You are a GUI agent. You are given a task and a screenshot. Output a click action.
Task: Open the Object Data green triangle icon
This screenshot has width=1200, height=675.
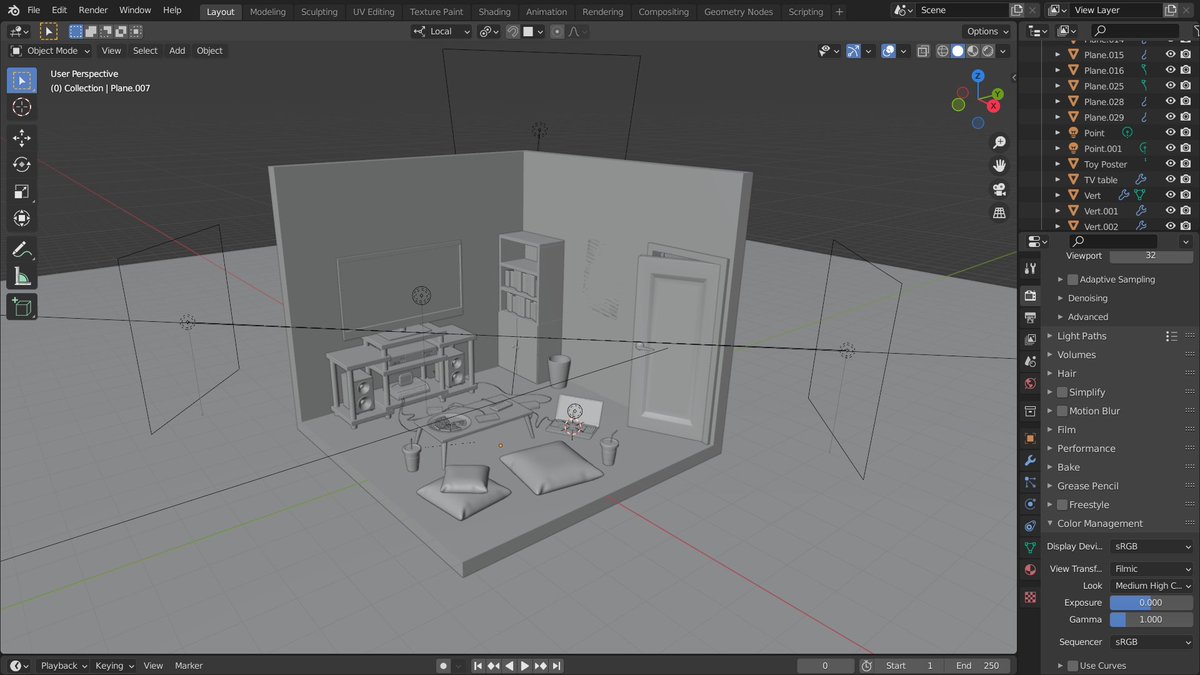(1030, 548)
